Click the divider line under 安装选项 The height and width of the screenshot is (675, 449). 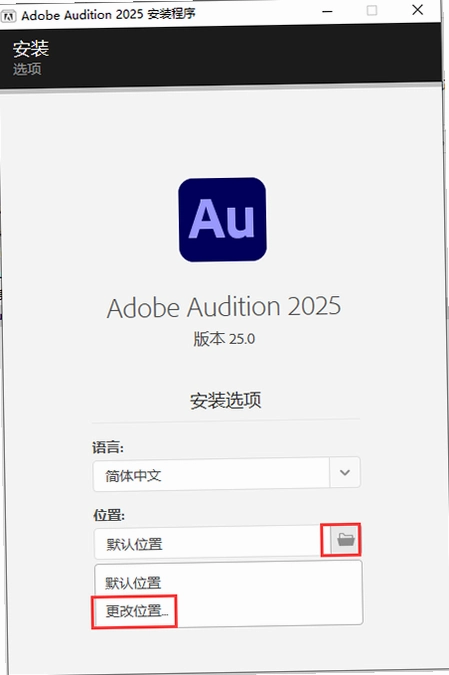[226, 419]
